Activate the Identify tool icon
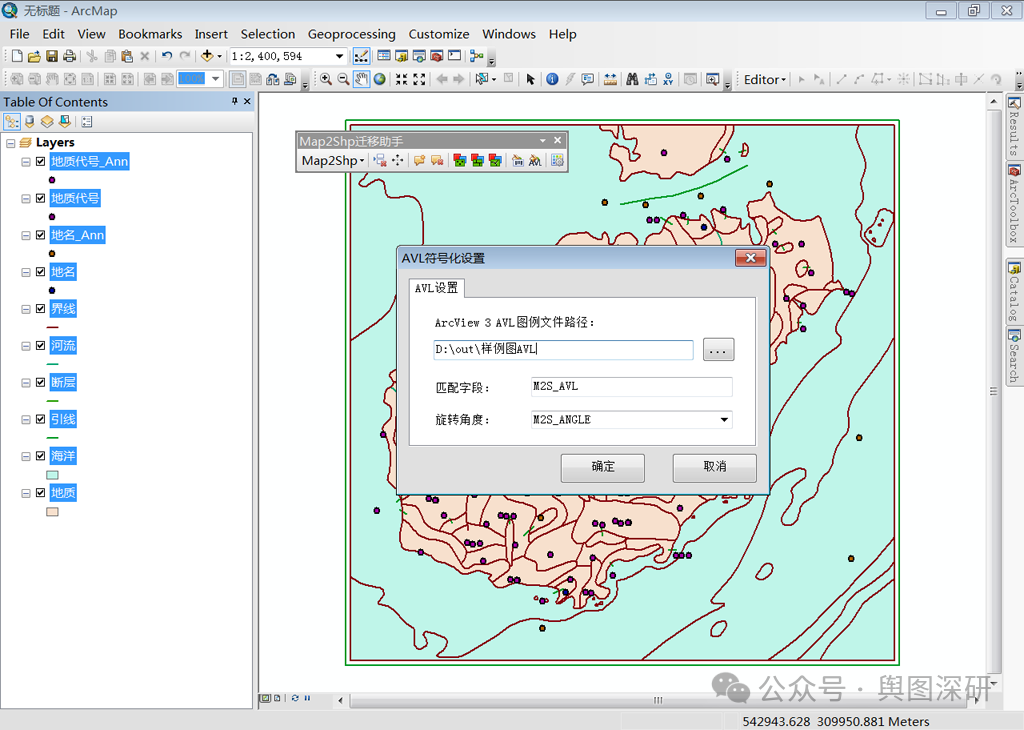Screen dimensions: 1024x730 pos(552,79)
